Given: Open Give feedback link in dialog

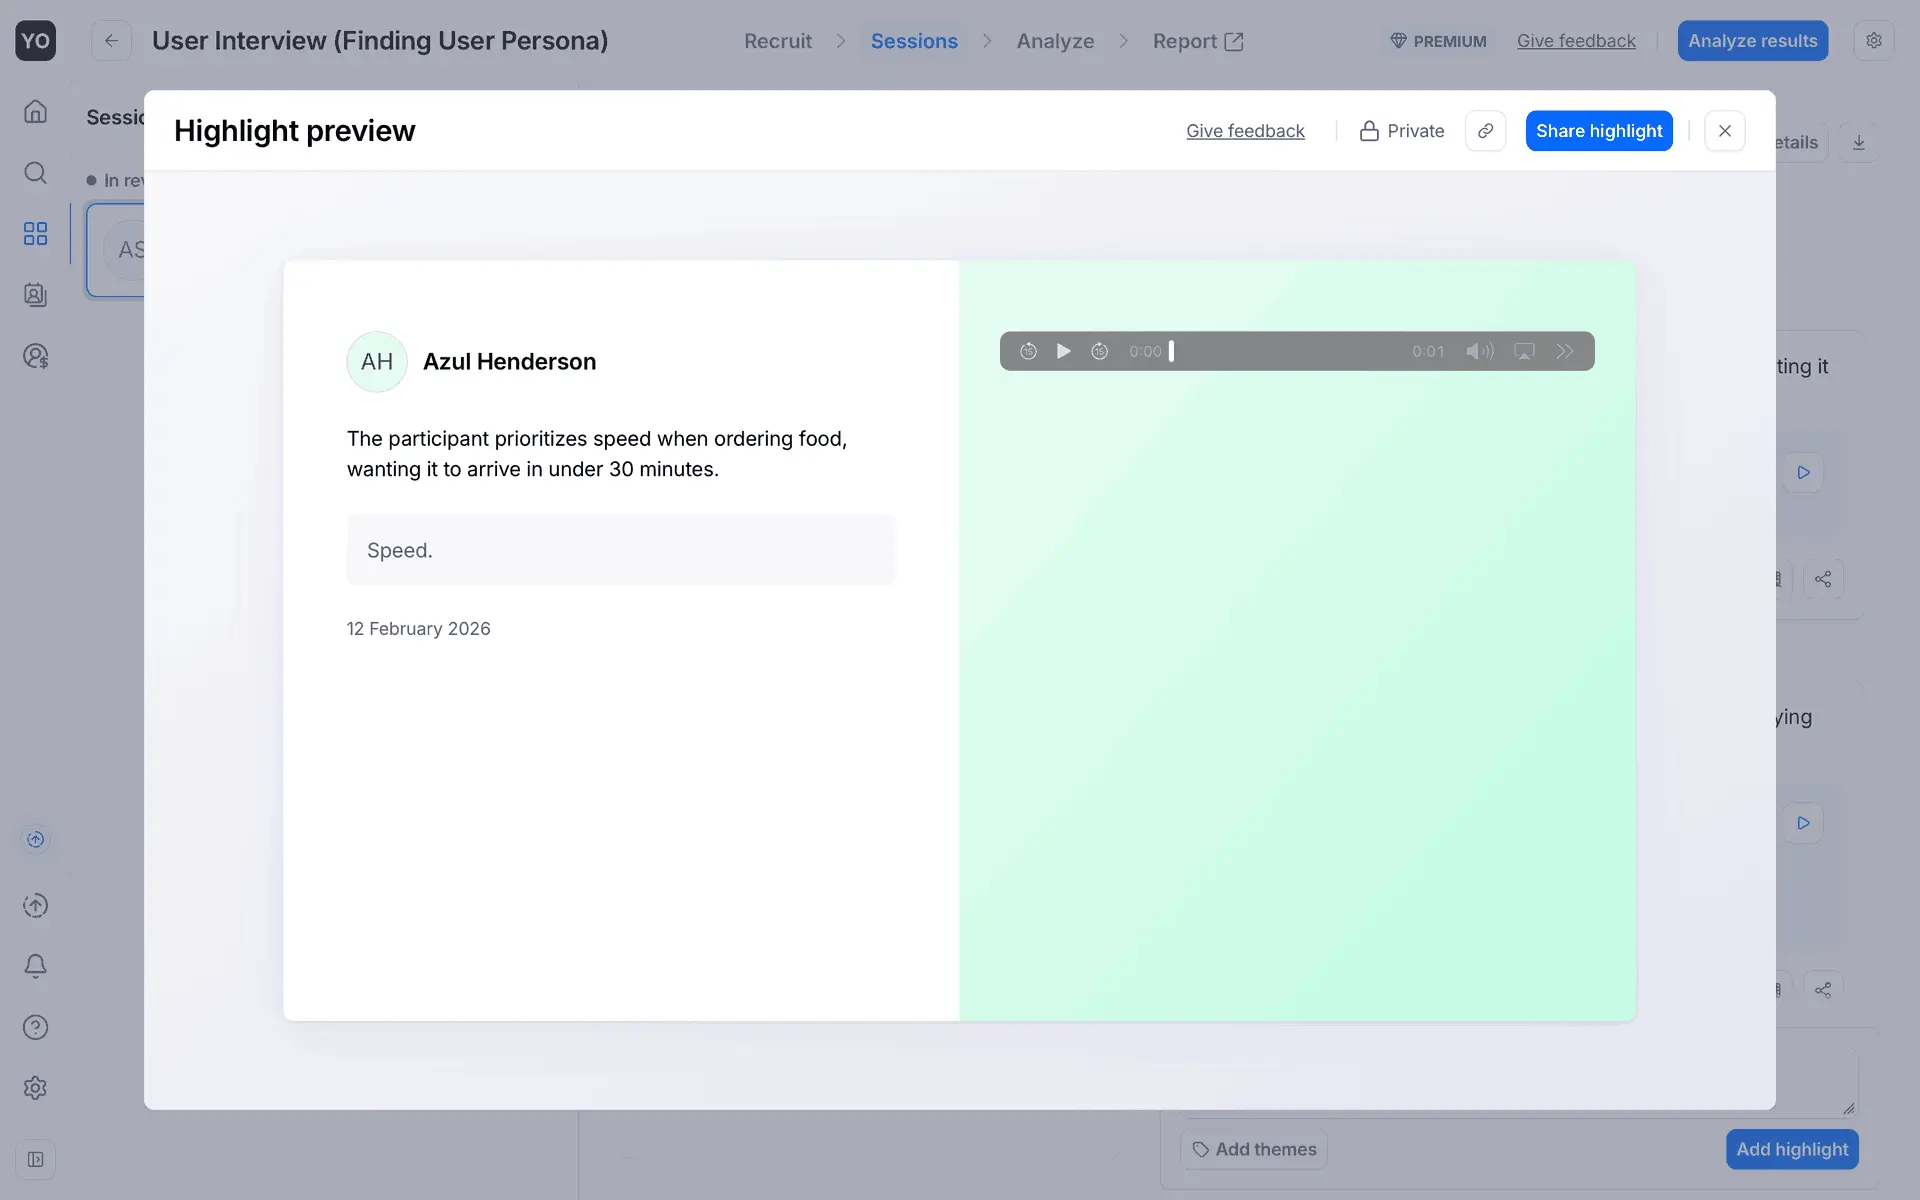Looking at the screenshot, I should pos(1245,131).
